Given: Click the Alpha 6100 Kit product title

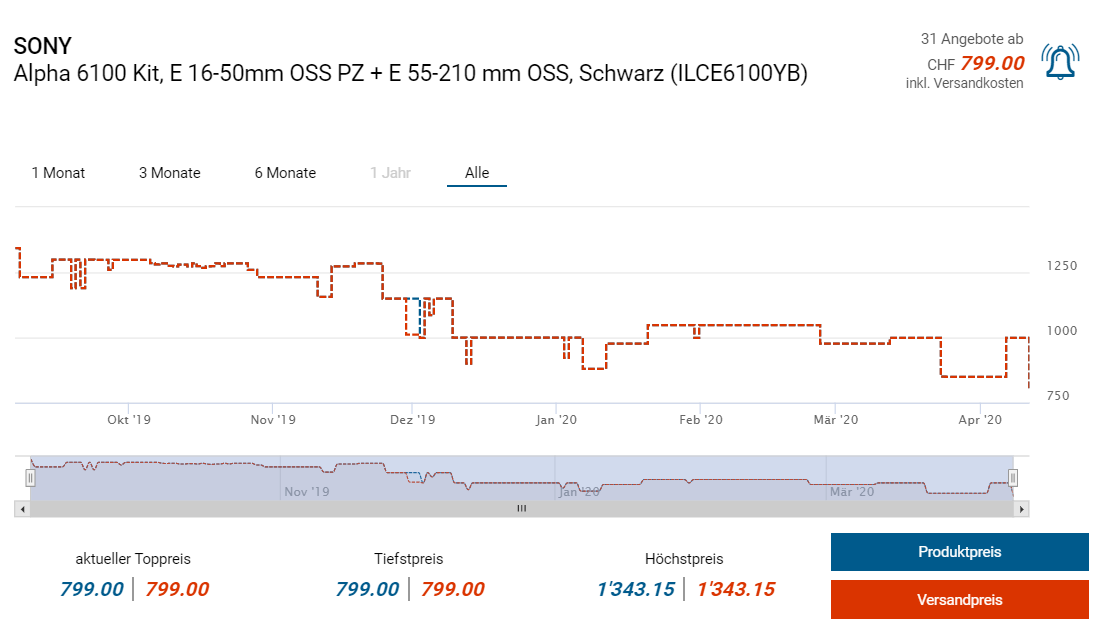Looking at the screenshot, I should pyautogui.click(x=410, y=73).
